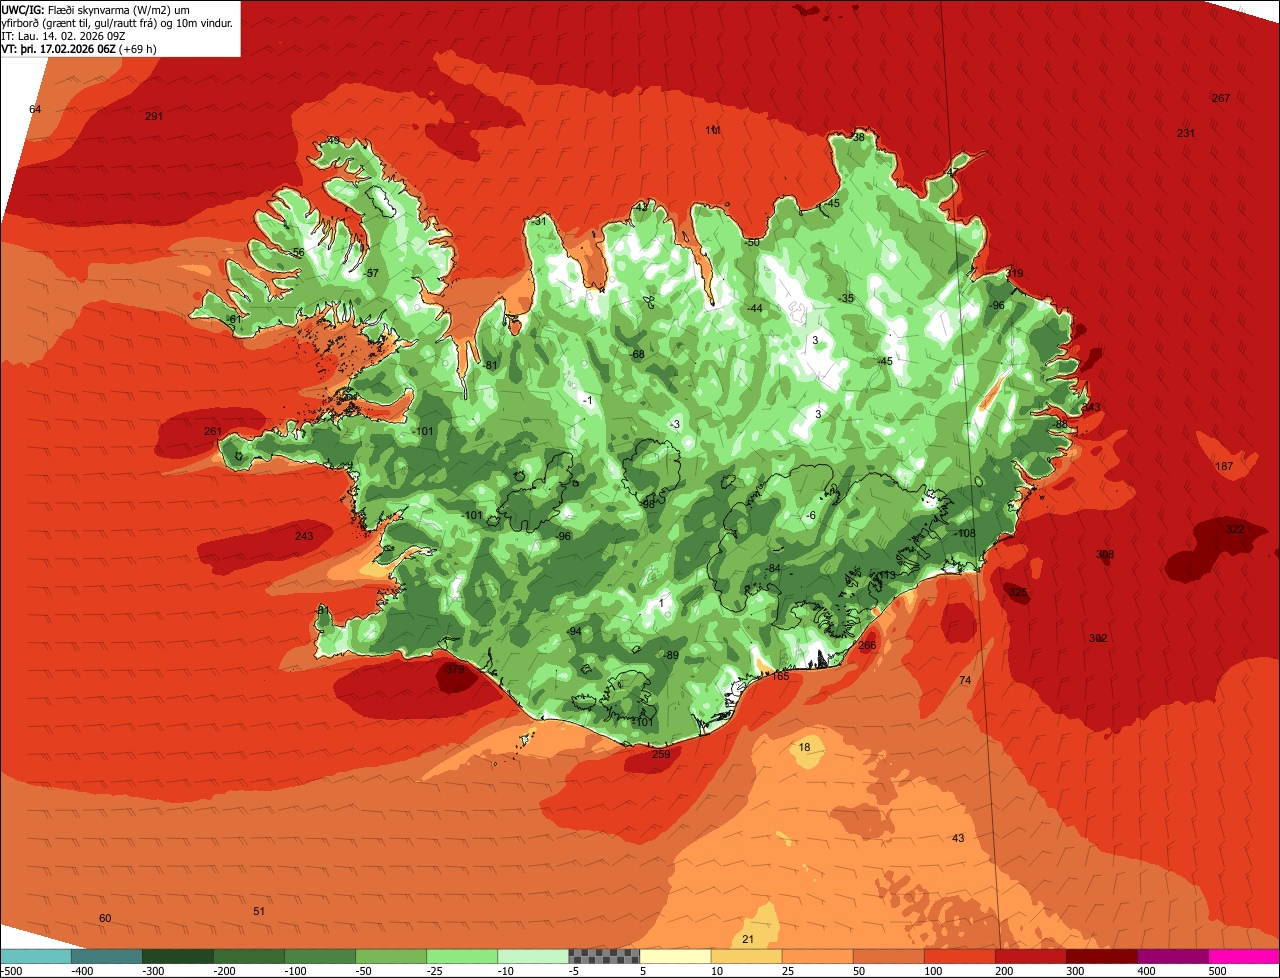
Task: Click map value '267' in northeast sea
Action: coord(1220,98)
